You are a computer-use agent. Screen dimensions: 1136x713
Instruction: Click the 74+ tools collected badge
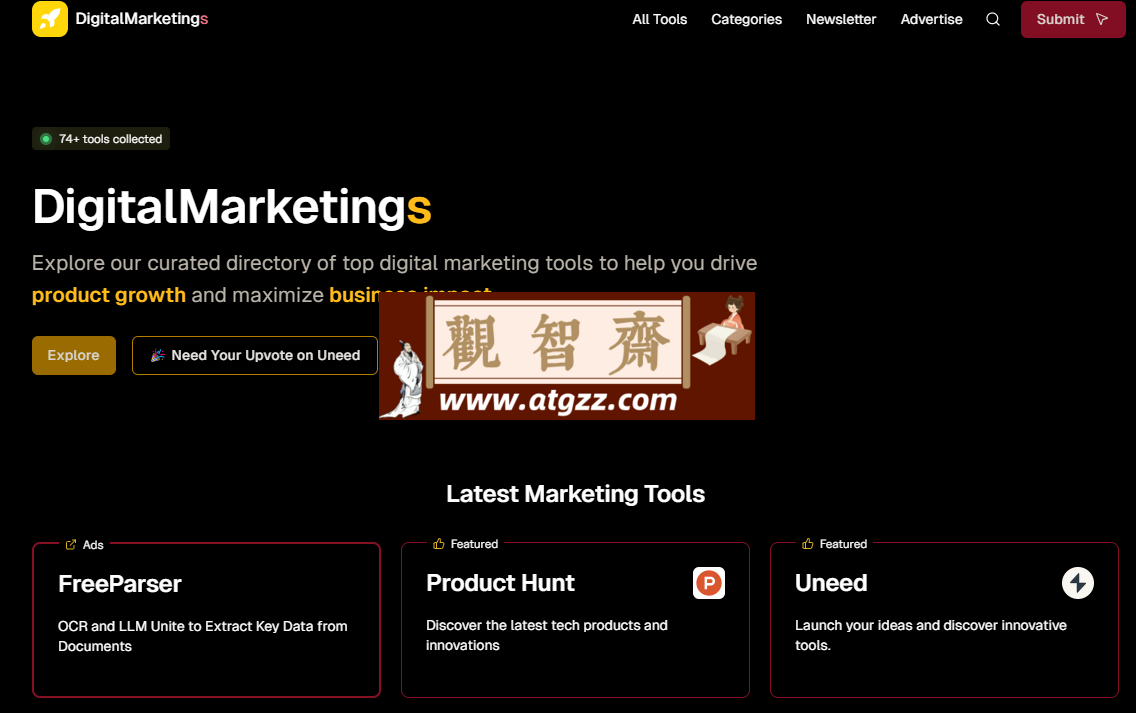(101, 138)
